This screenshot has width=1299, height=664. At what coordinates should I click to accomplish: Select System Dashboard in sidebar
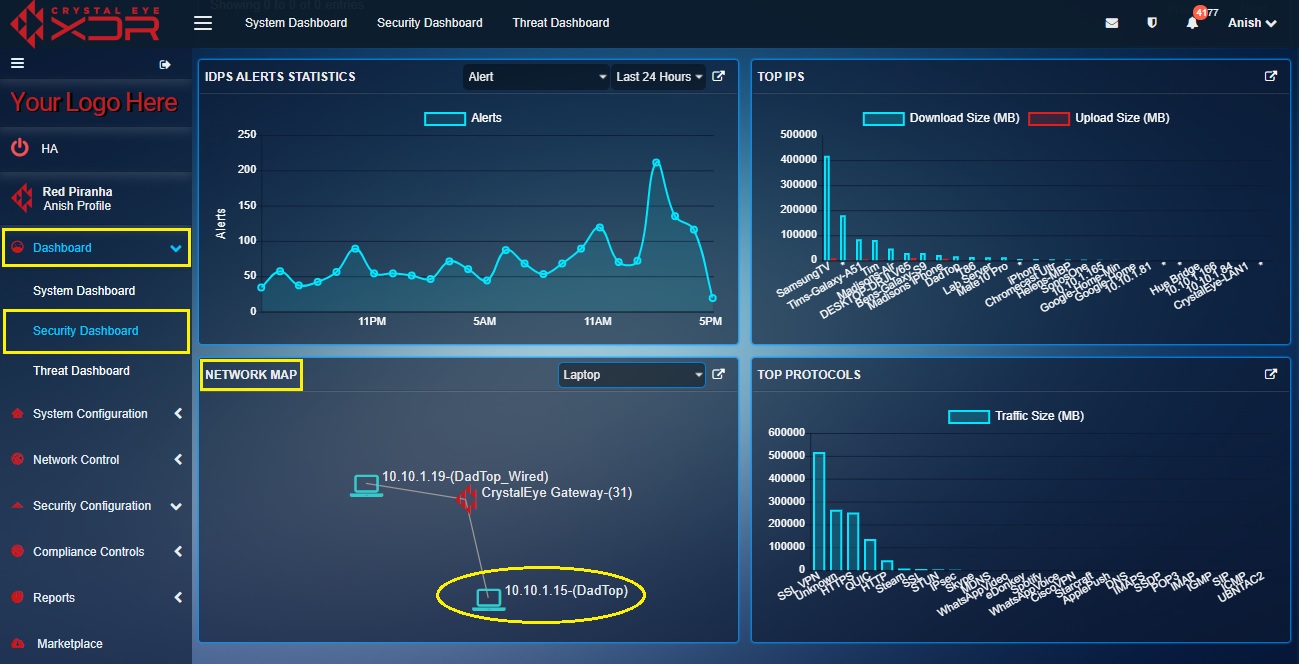click(x=84, y=291)
